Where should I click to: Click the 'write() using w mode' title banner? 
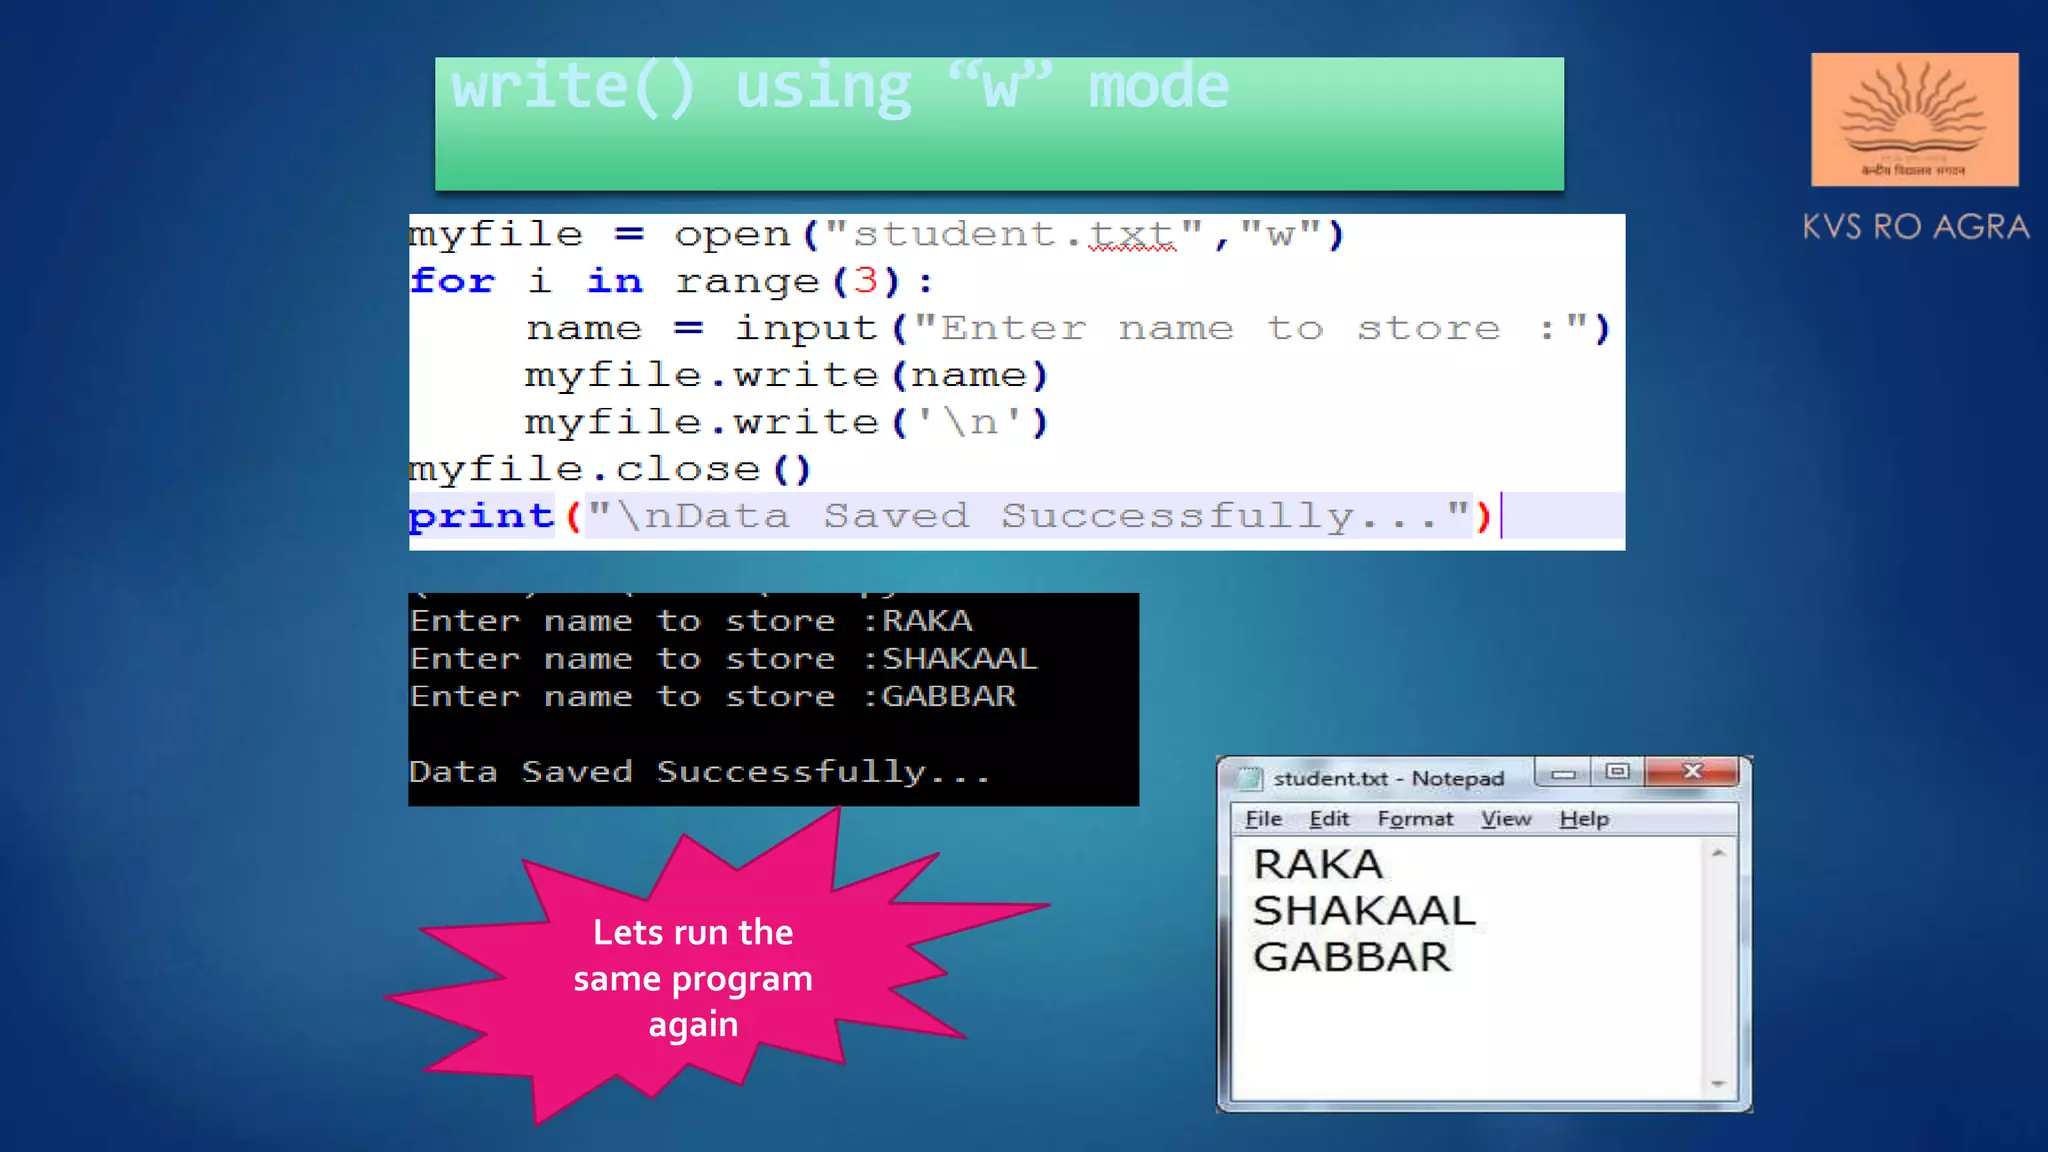coord(998,123)
